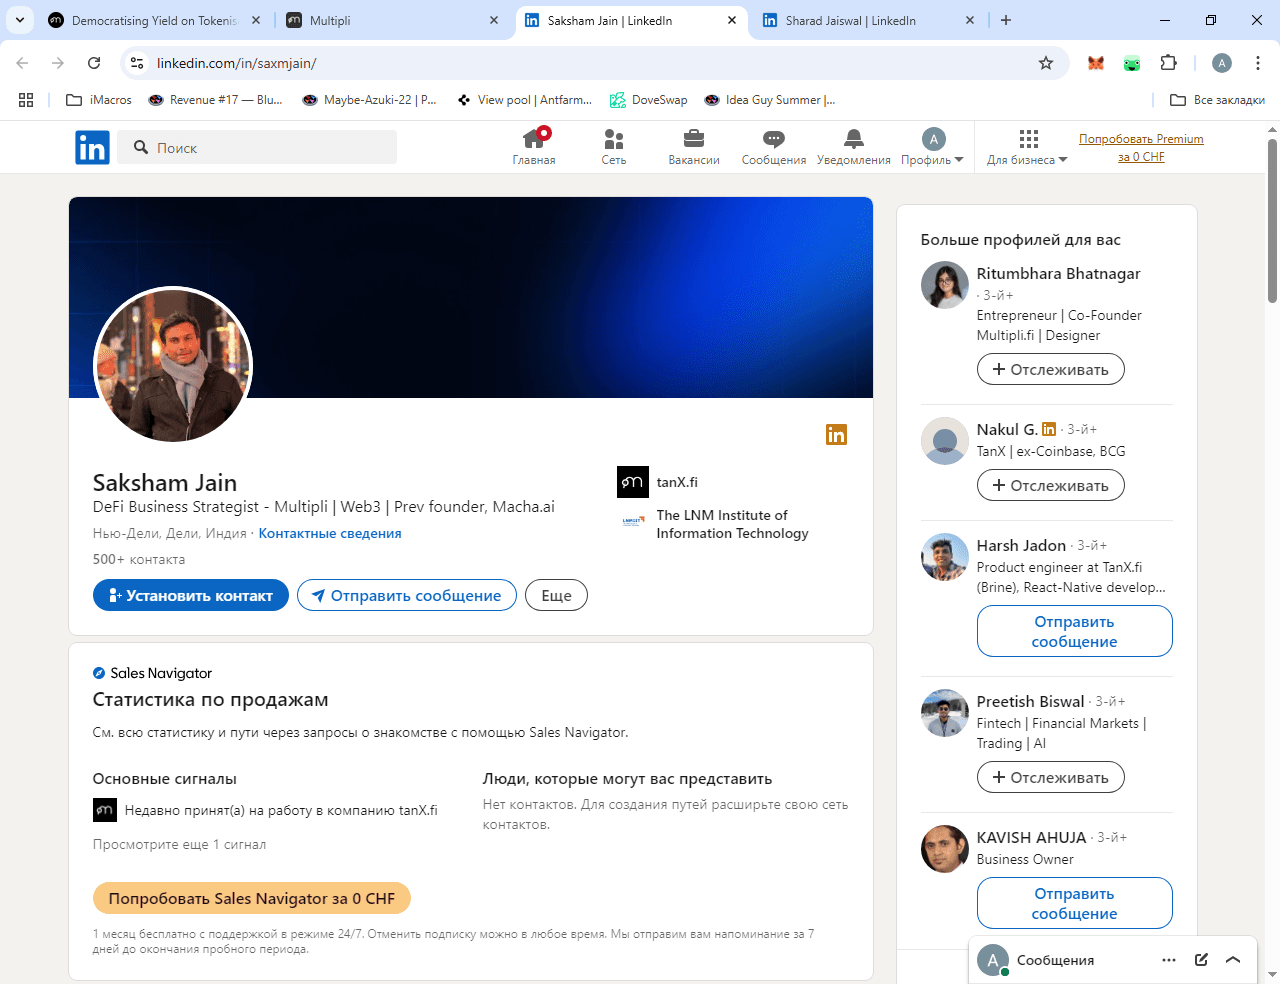Focus the Поиск search field
Image resolution: width=1280 pixels, height=984 pixels.
point(257,148)
